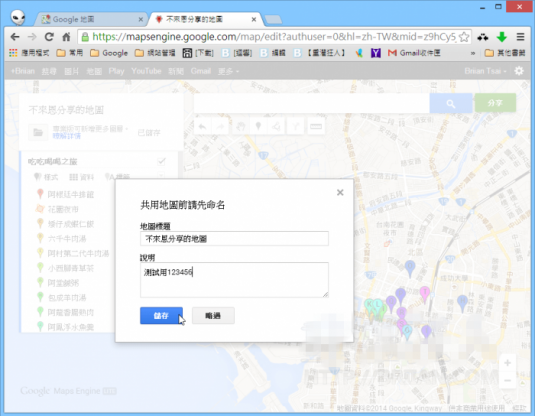Image resolution: width=535 pixels, height=416 pixels.
Task: Open a new browser tab
Action: click(x=273, y=20)
